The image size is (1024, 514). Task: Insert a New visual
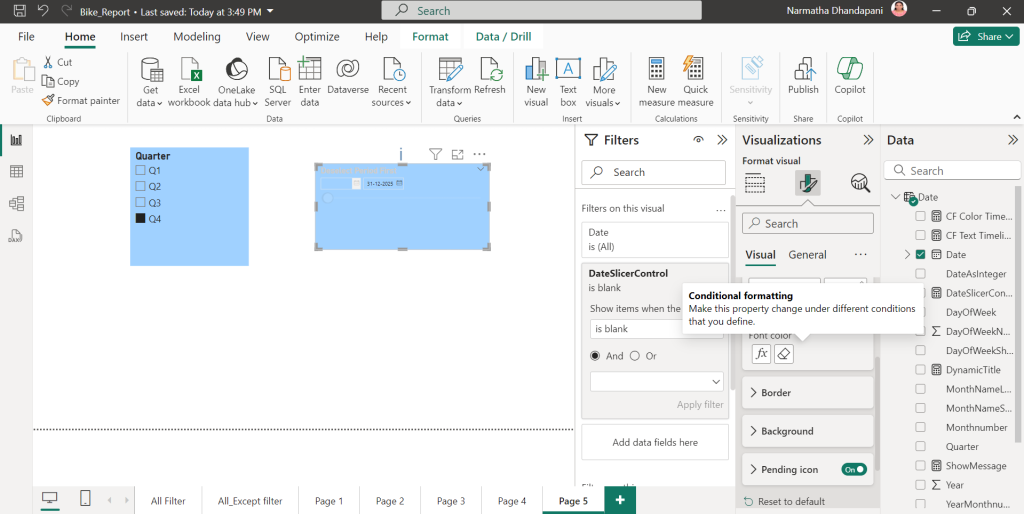coord(536,82)
